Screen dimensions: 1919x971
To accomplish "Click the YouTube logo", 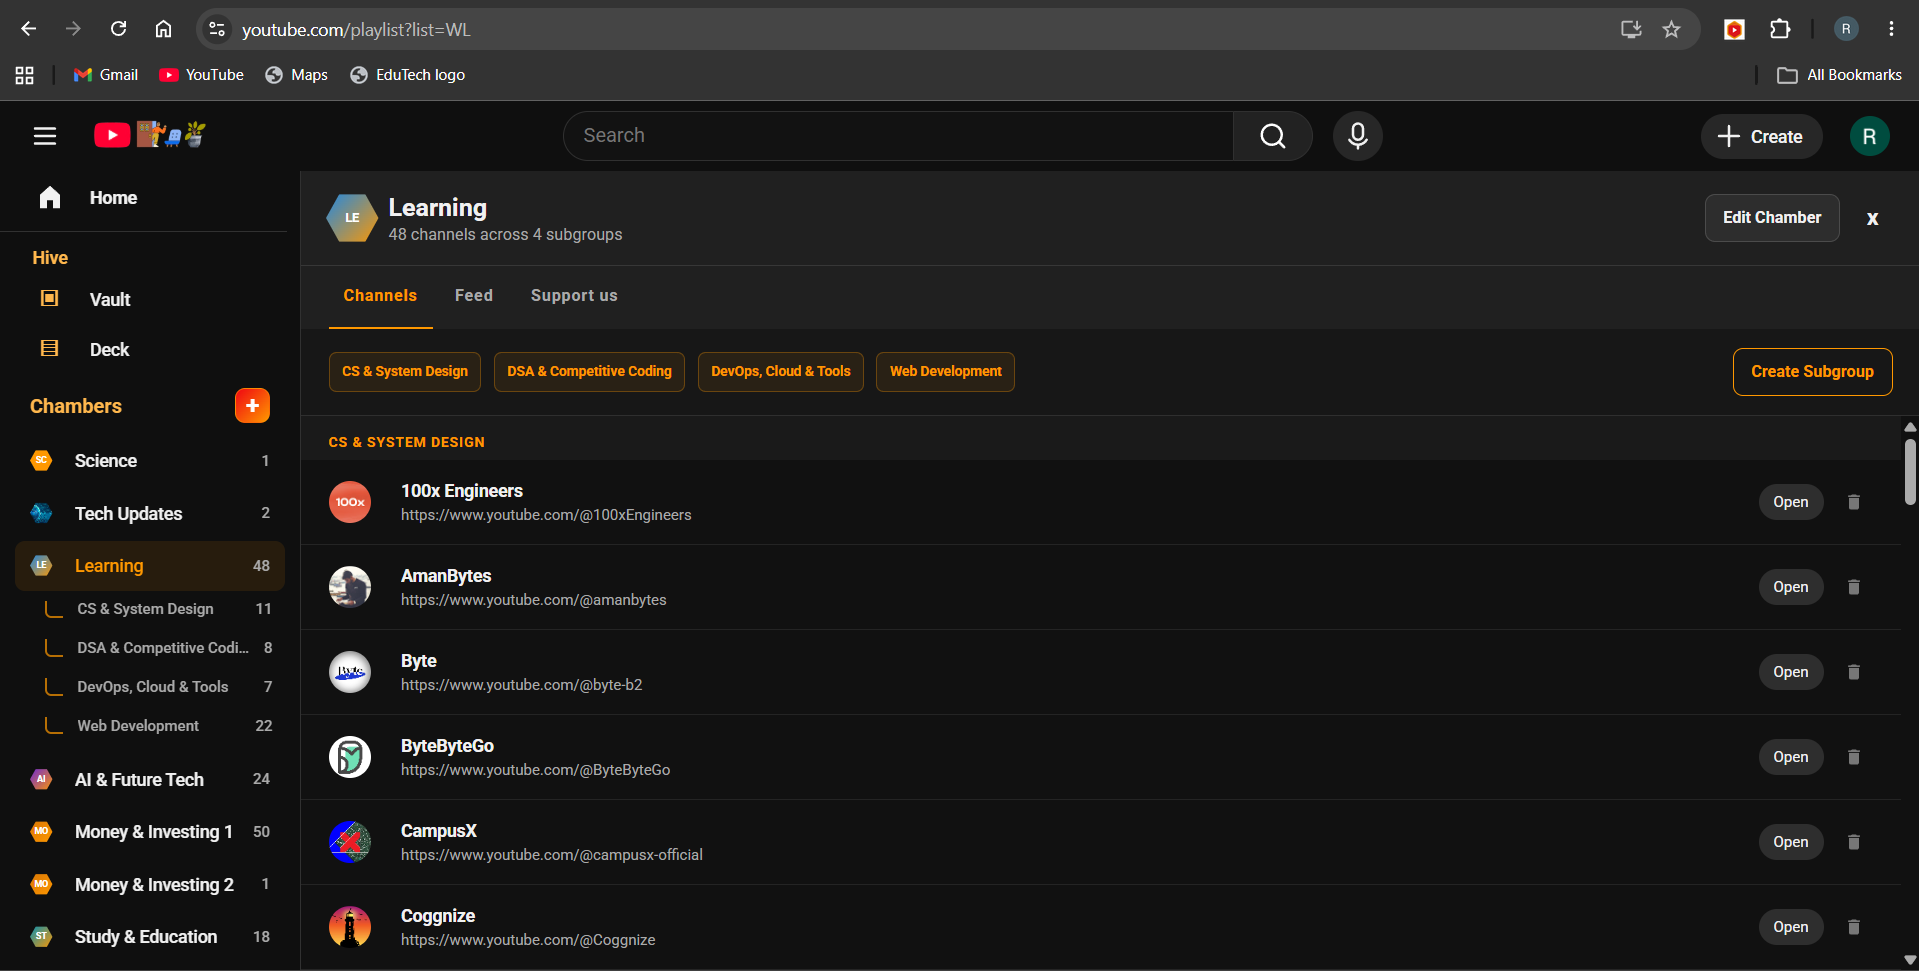I will click(x=150, y=135).
